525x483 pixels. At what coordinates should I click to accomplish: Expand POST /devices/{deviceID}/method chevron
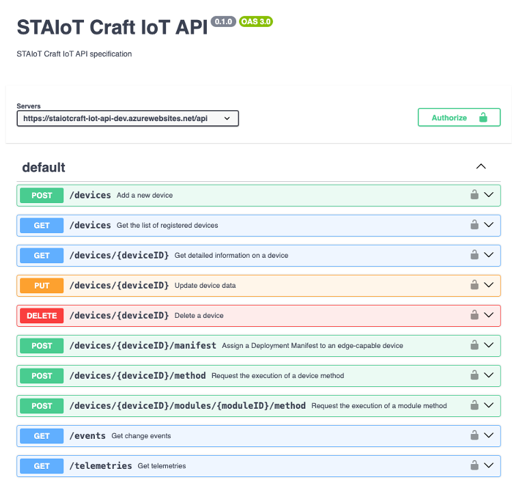489,375
